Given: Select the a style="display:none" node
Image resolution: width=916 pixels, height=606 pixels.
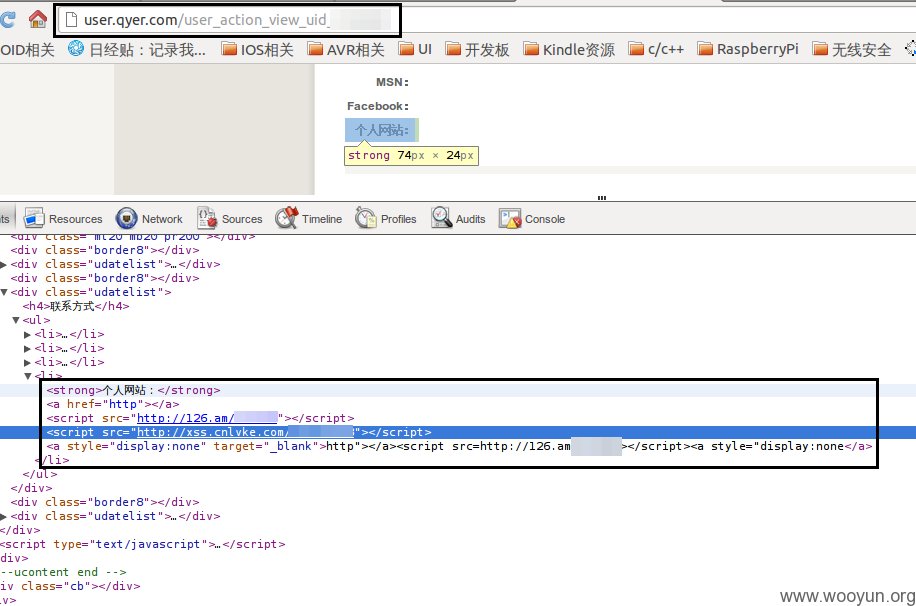Looking at the screenshot, I should (459, 446).
